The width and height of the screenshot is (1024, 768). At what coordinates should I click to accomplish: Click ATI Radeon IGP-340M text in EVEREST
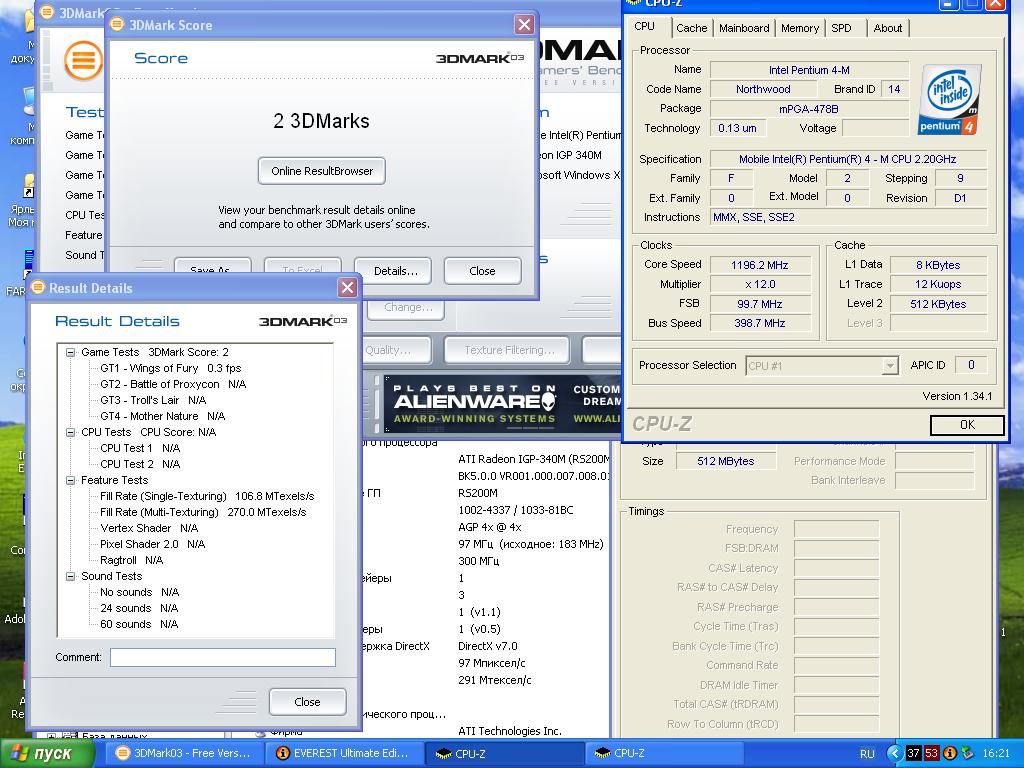(x=534, y=459)
